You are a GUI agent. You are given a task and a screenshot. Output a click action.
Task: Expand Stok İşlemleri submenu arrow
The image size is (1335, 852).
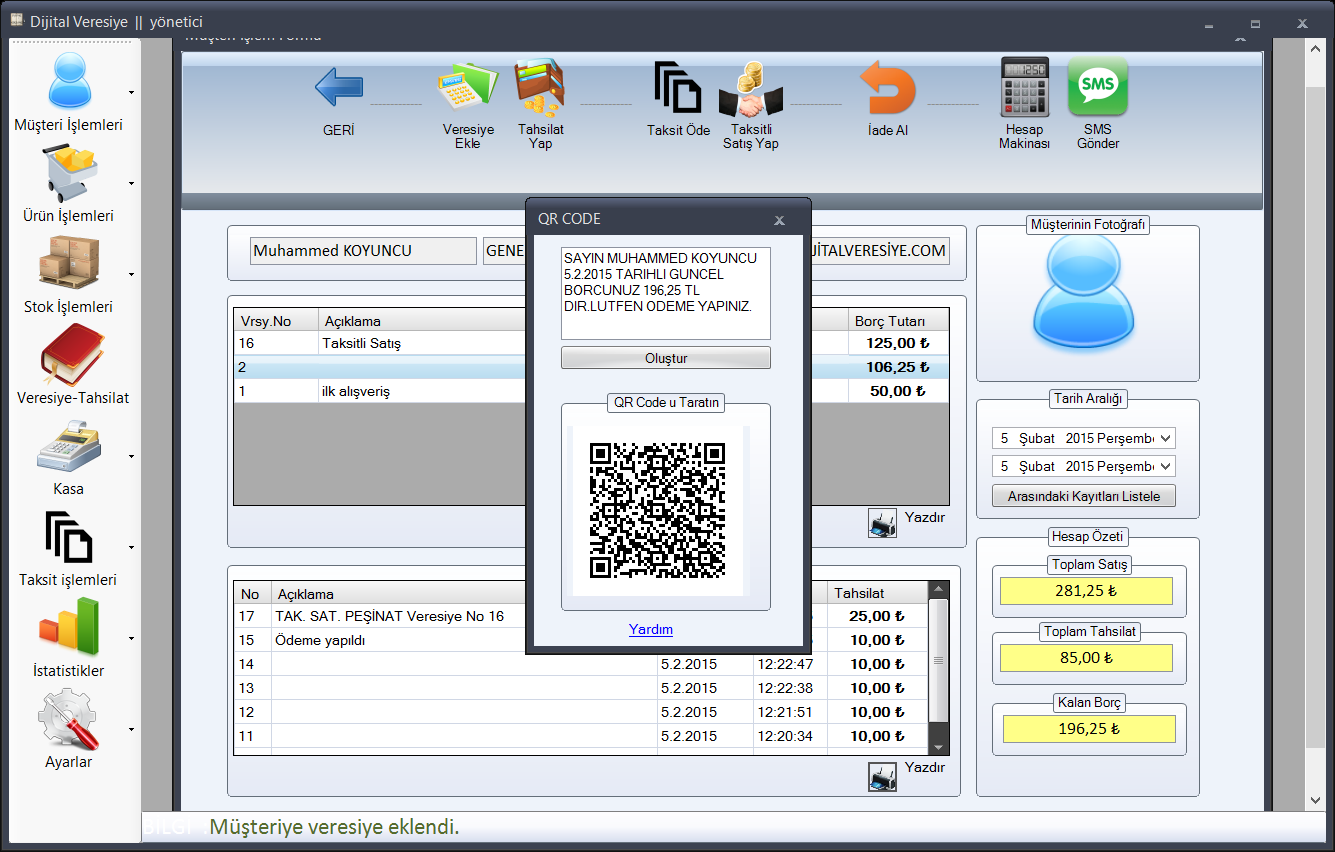click(131, 274)
